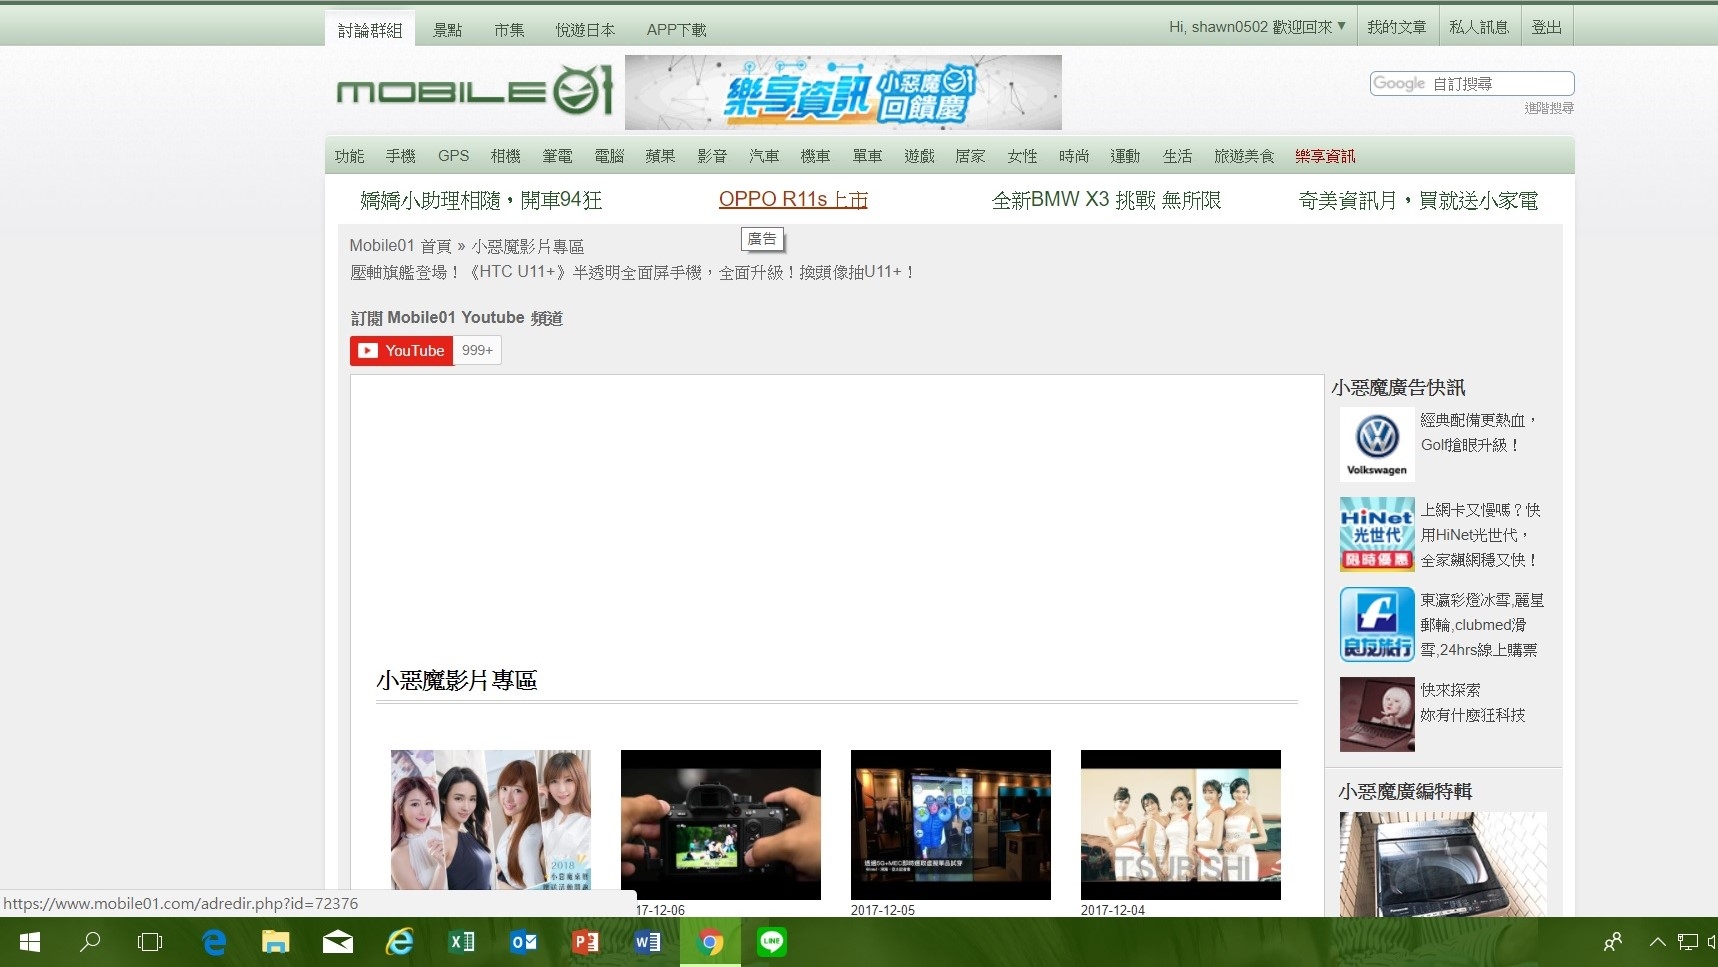The height and width of the screenshot is (967, 1718).
Task: Open the OPPO R11s 上市 link
Action: pos(793,200)
